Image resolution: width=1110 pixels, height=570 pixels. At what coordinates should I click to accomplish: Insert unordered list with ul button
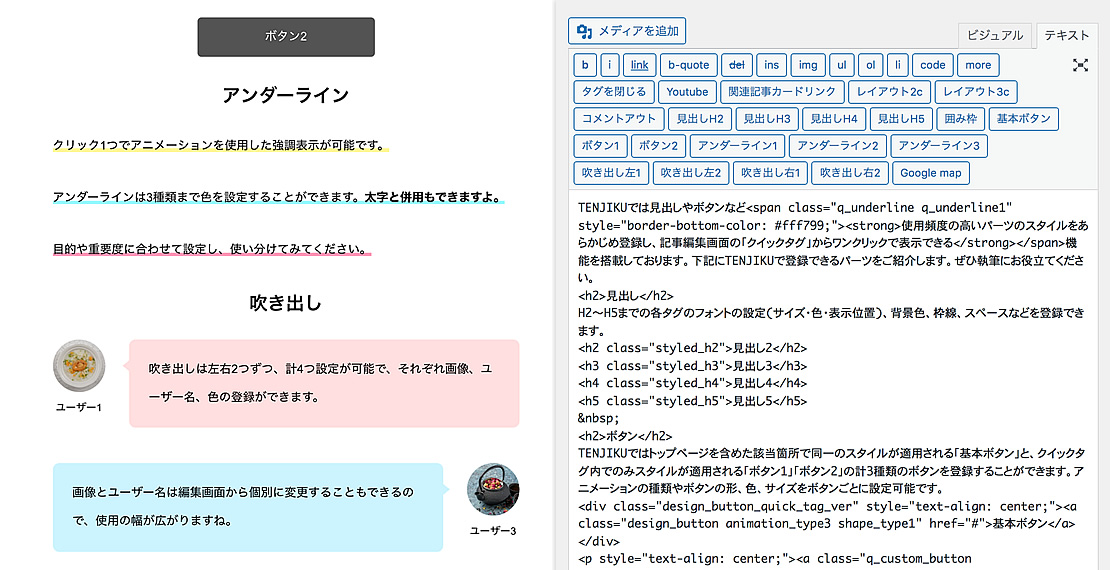(x=842, y=65)
